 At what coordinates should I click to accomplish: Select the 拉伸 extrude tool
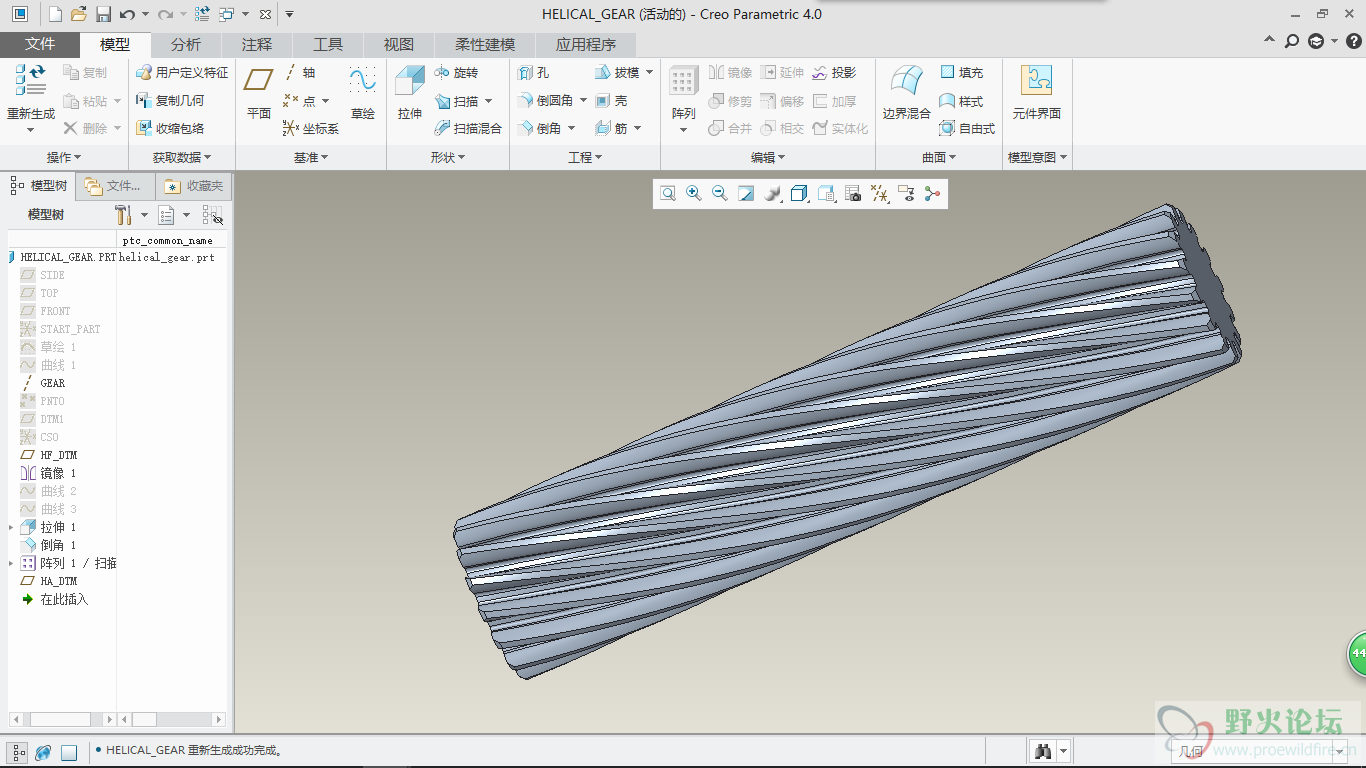point(410,92)
